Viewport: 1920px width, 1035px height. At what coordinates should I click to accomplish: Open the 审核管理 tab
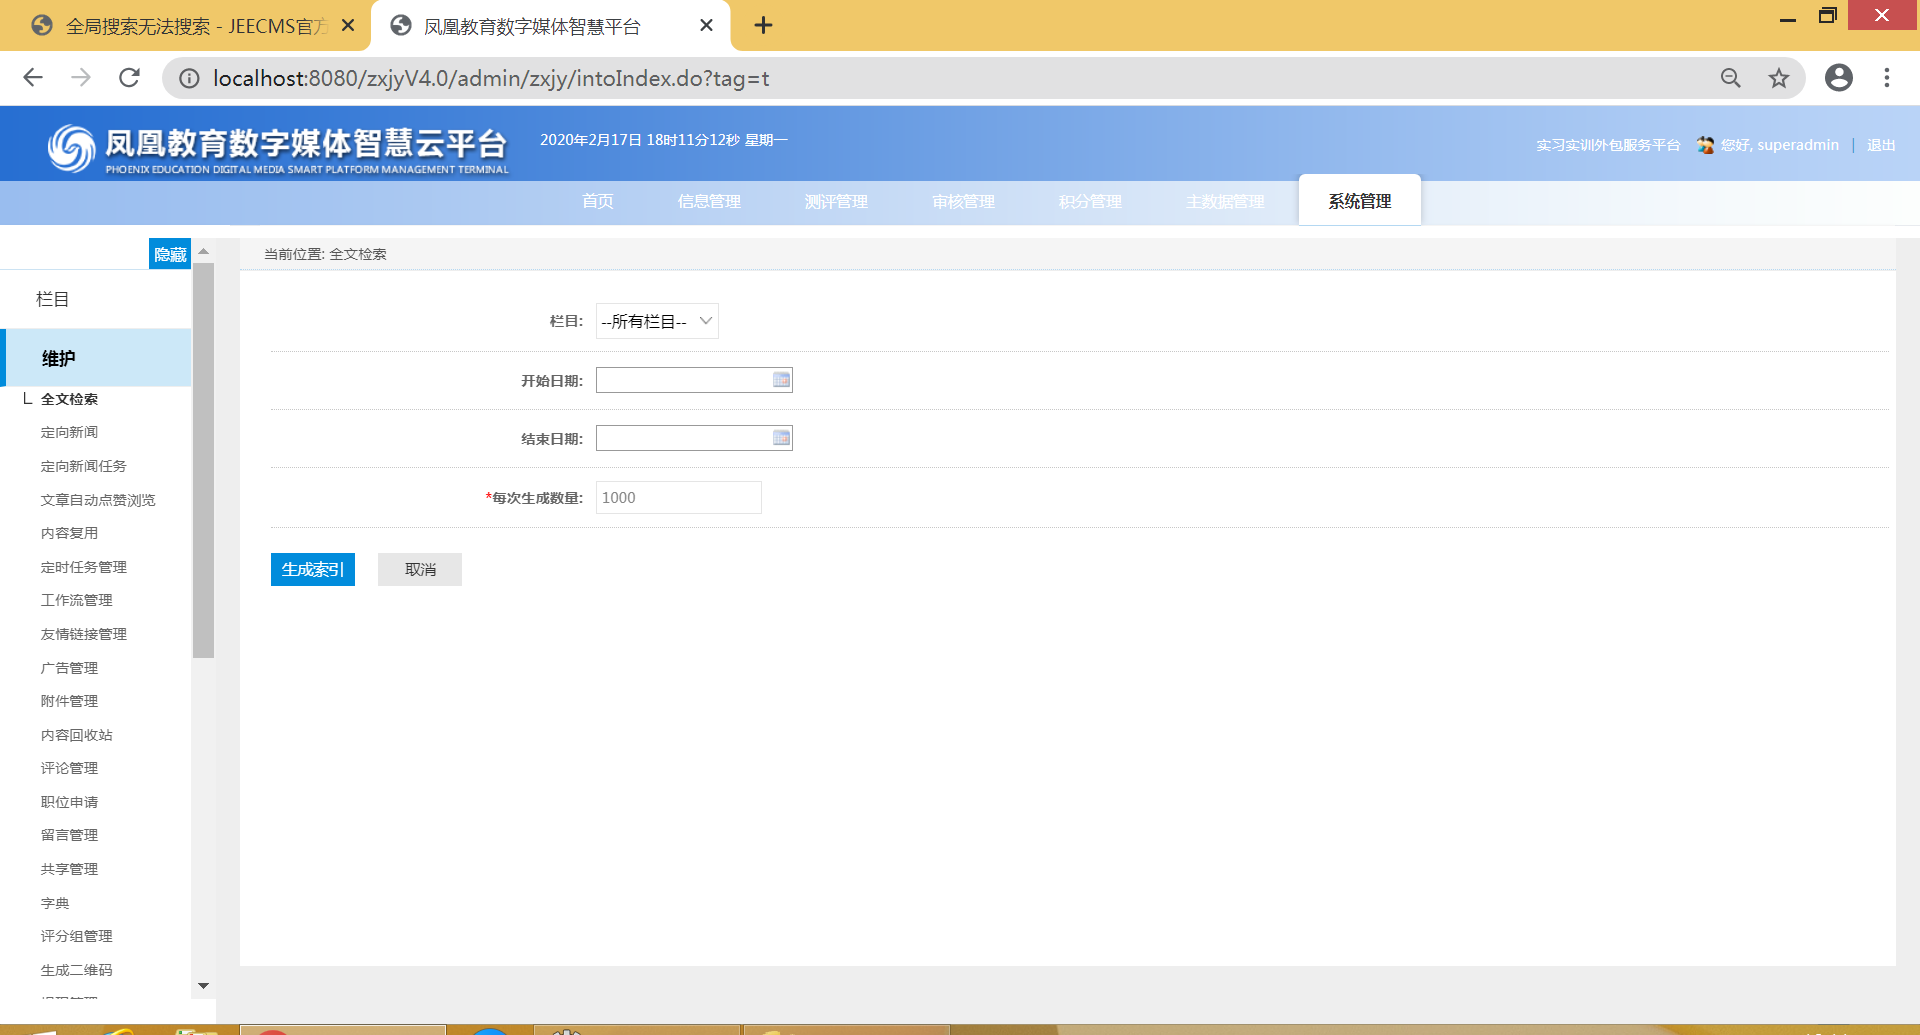[x=963, y=202]
